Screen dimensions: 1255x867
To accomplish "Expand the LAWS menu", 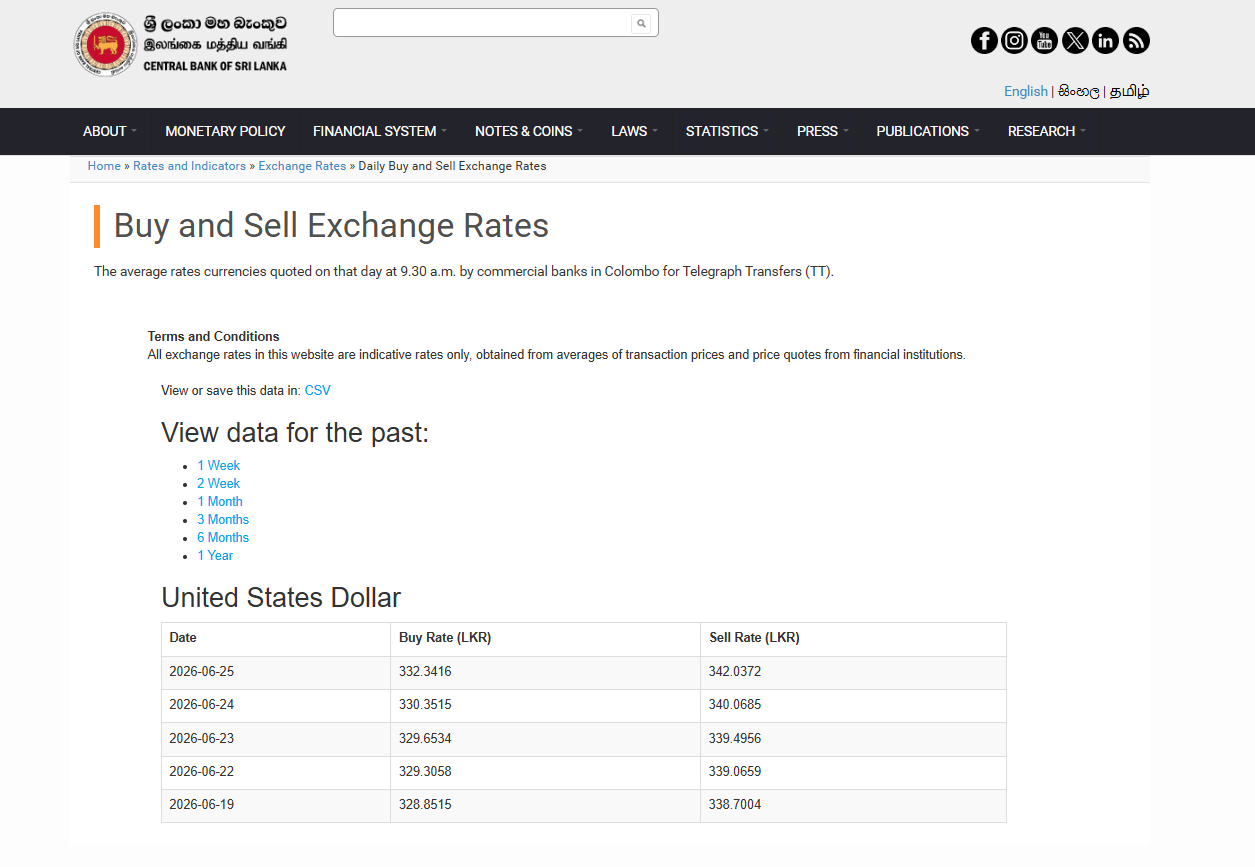I will point(635,131).
